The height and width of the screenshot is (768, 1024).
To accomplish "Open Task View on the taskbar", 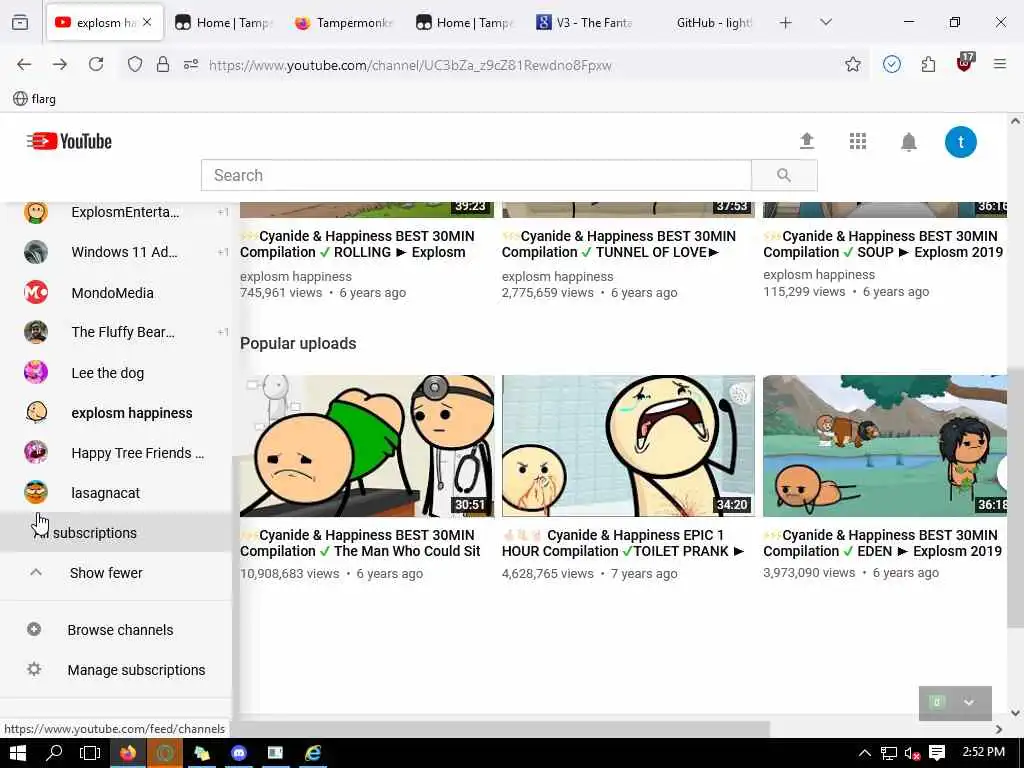I will pos(89,753).
